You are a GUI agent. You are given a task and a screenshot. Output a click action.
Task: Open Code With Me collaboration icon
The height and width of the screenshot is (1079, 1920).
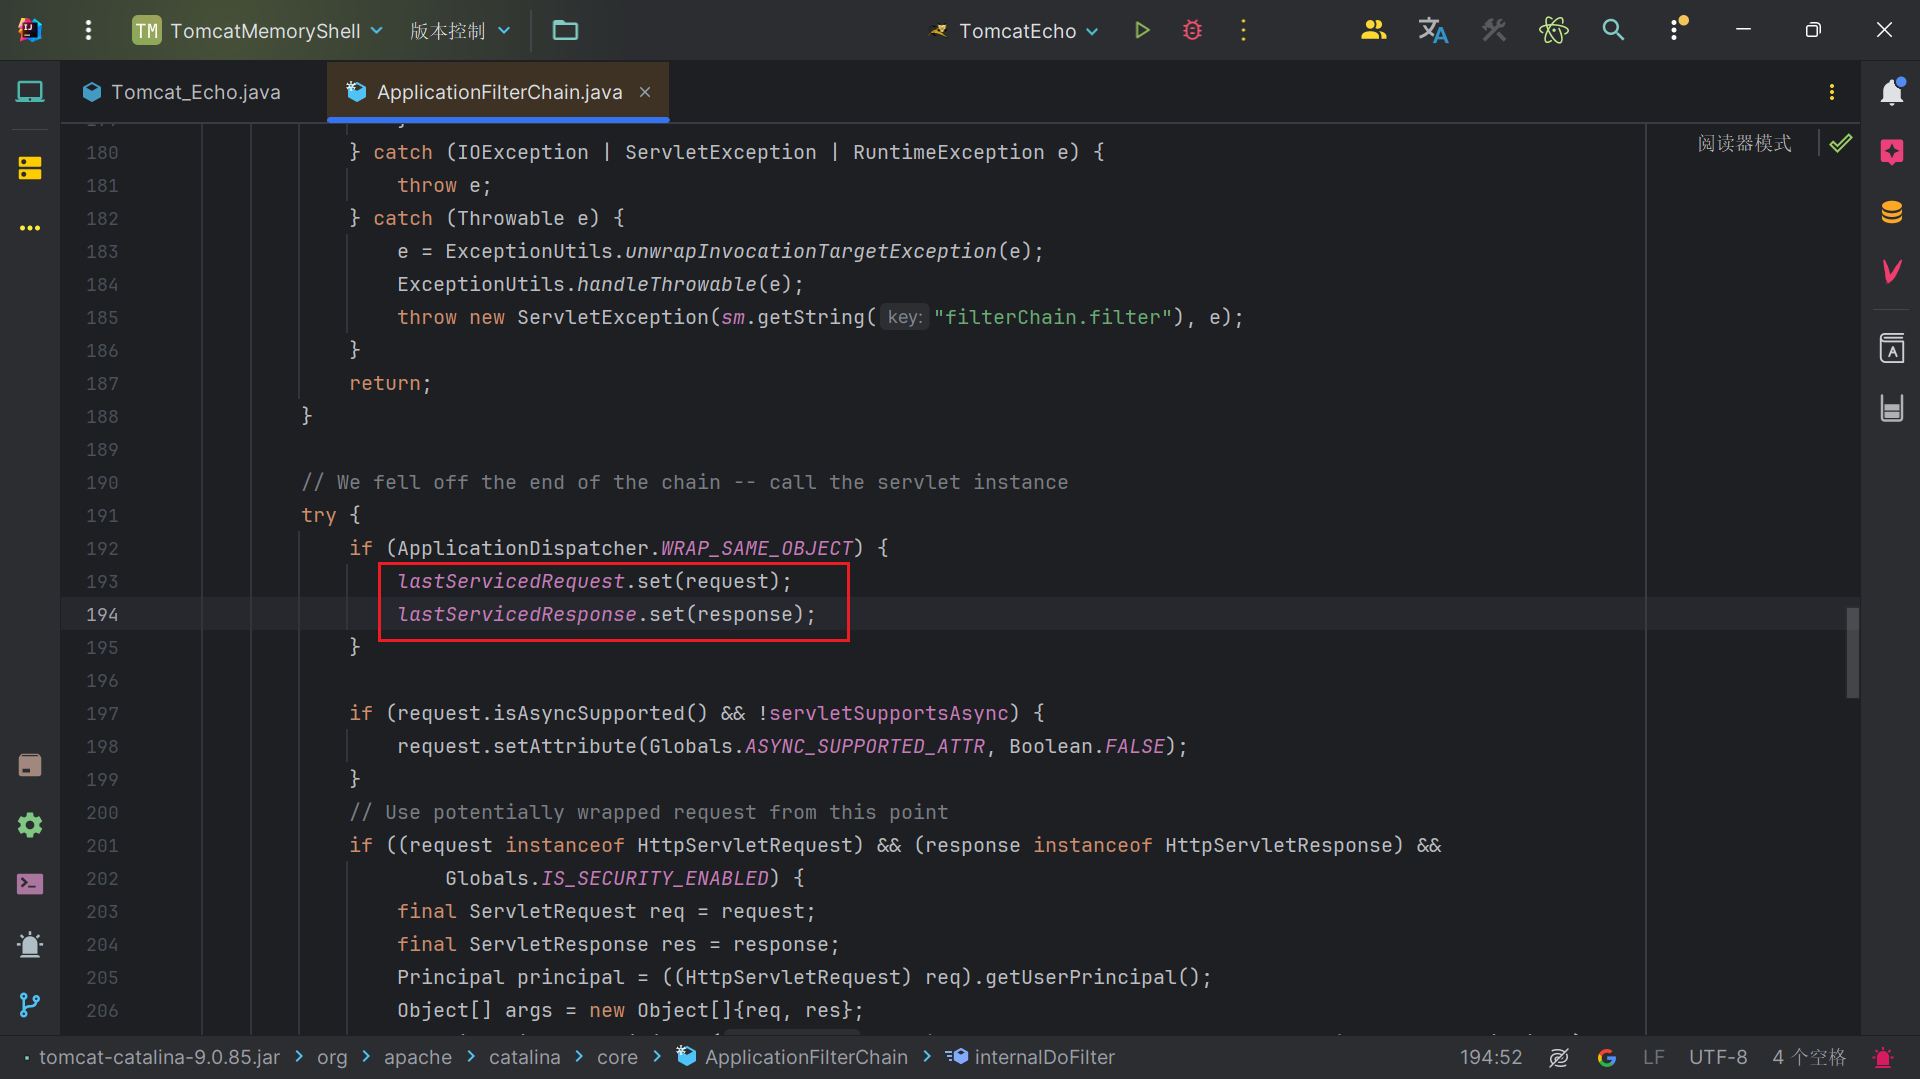(x=1373, y=30)
